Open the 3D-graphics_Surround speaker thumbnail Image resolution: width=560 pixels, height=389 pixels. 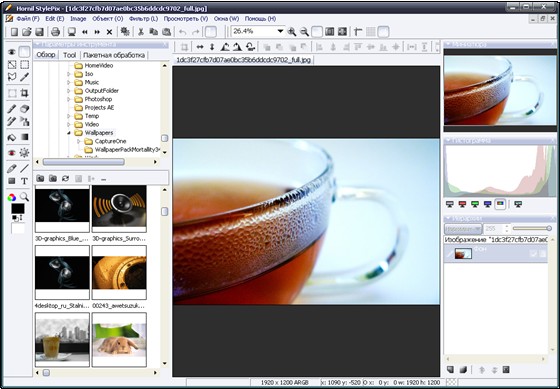click(119, 209)
